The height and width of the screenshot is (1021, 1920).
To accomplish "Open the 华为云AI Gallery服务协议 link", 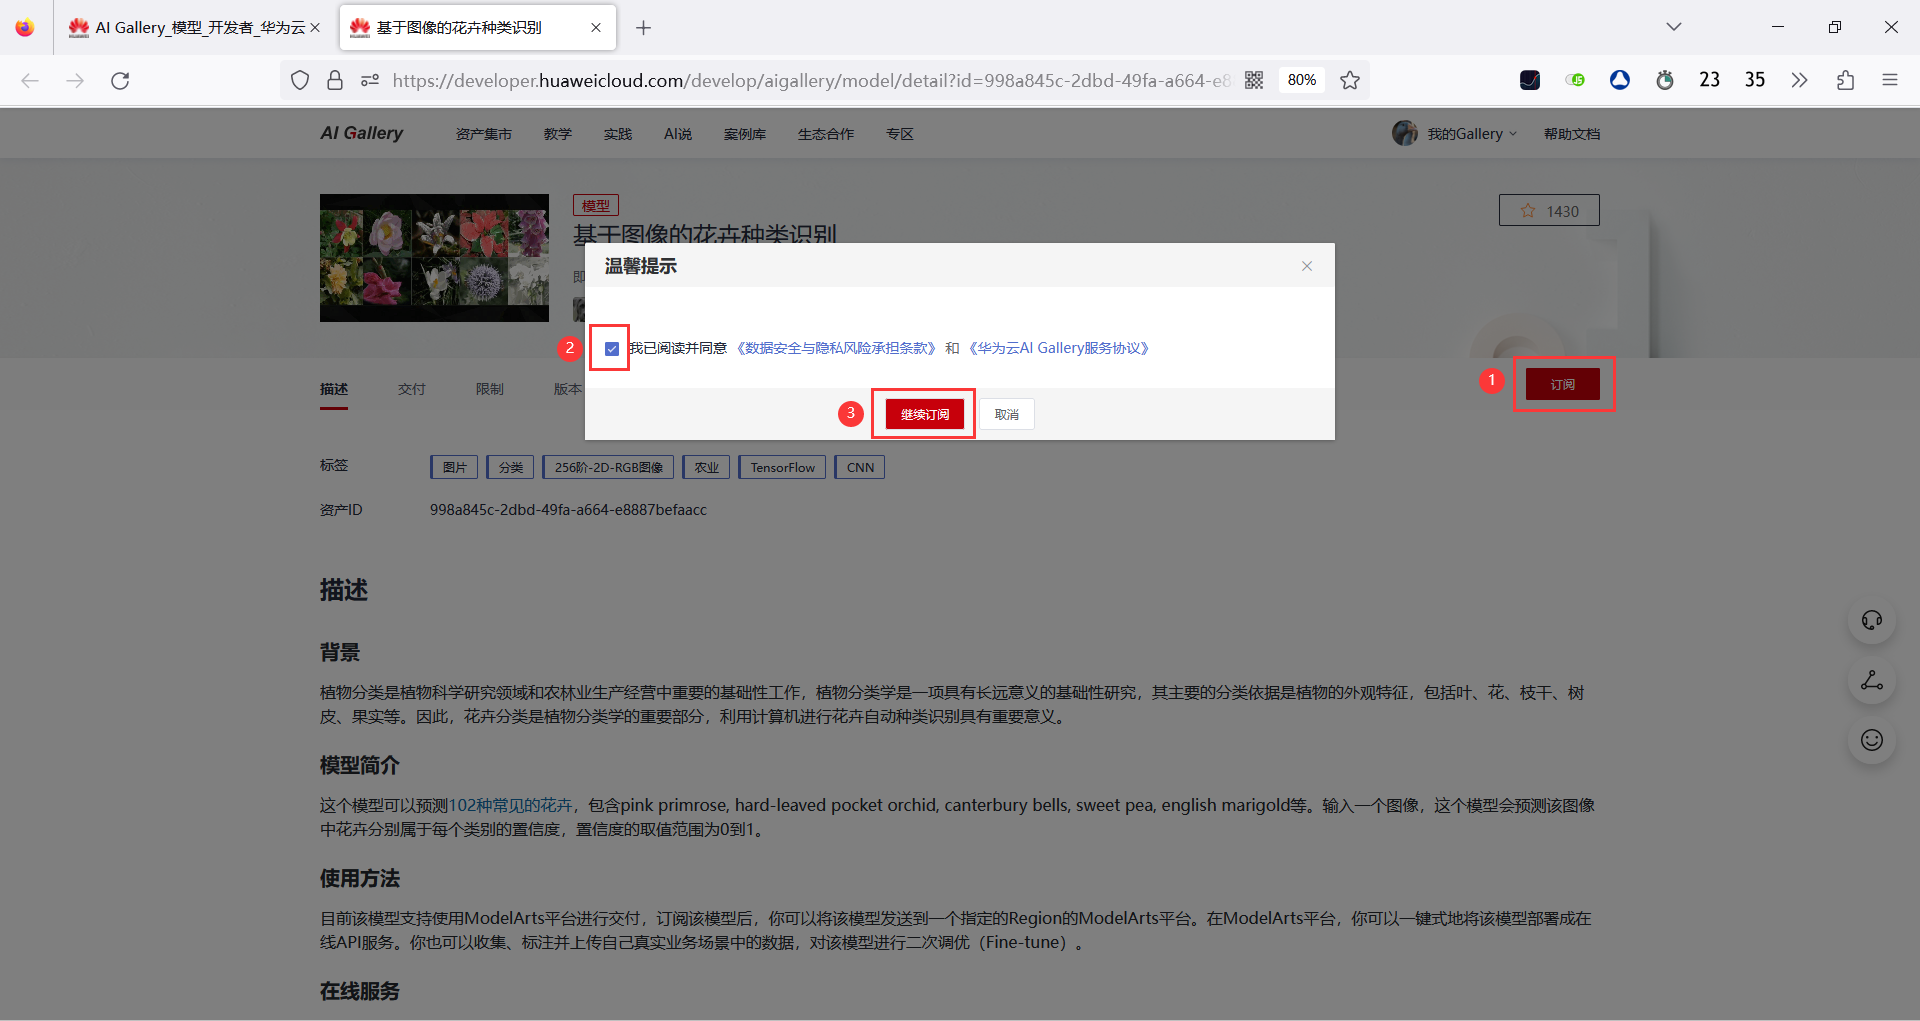I will [1058, 348].
